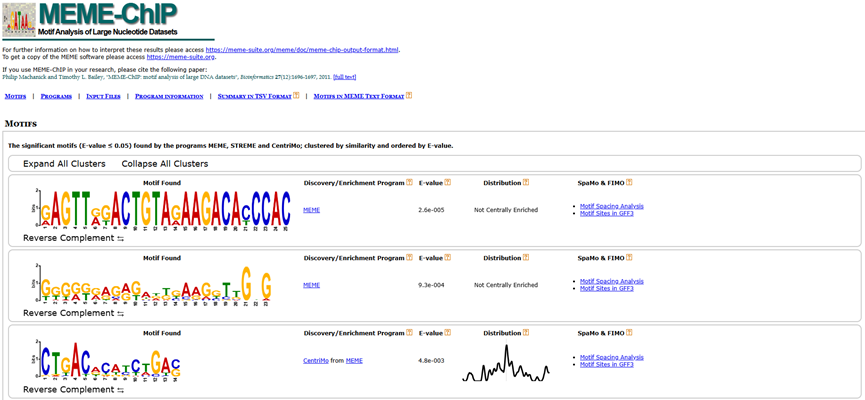Toggle Reverse Complement for the CTGAC motif
865x400 pixels.
coord(73,390)
